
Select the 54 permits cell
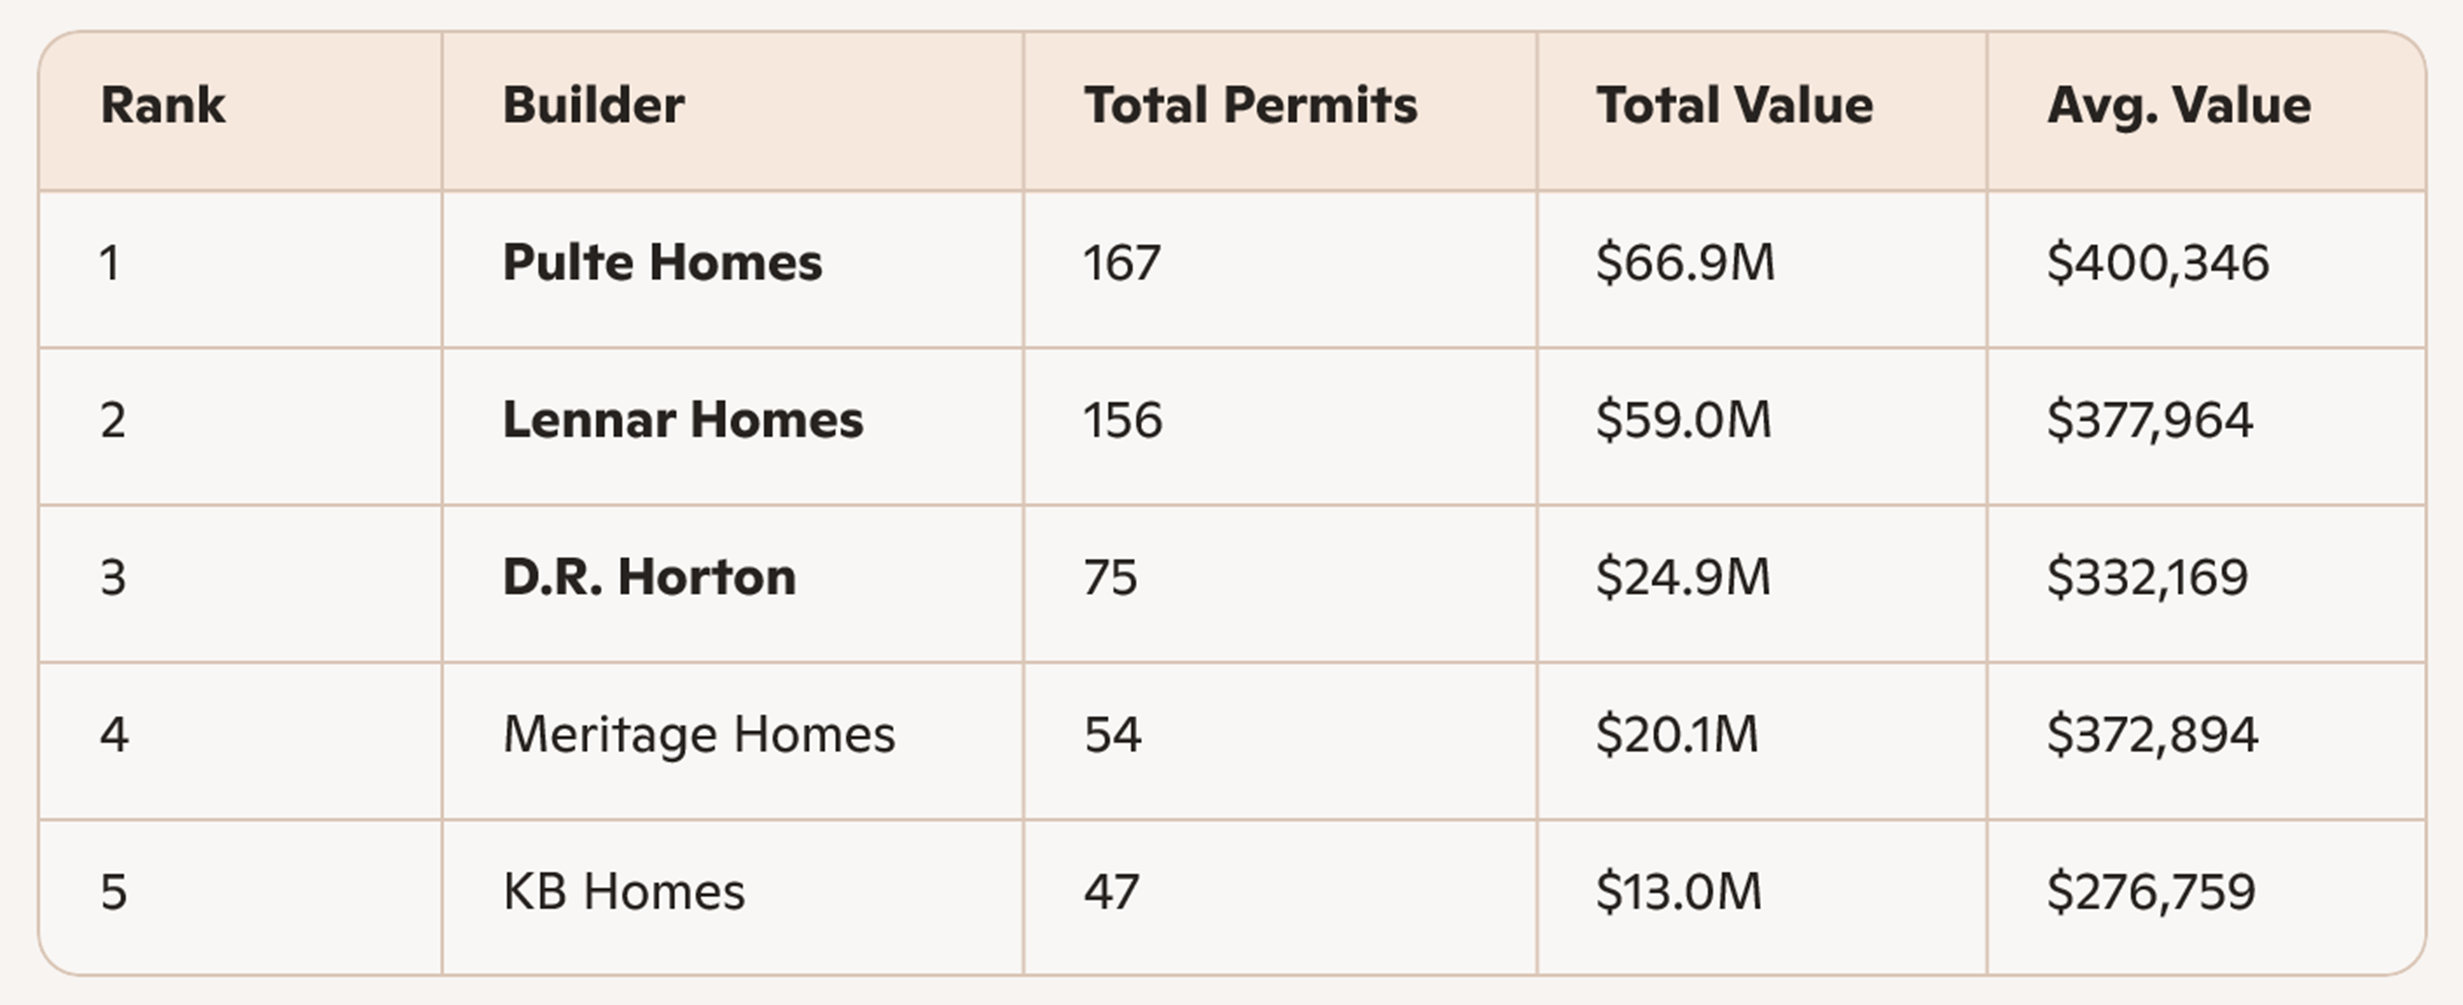1112,735
